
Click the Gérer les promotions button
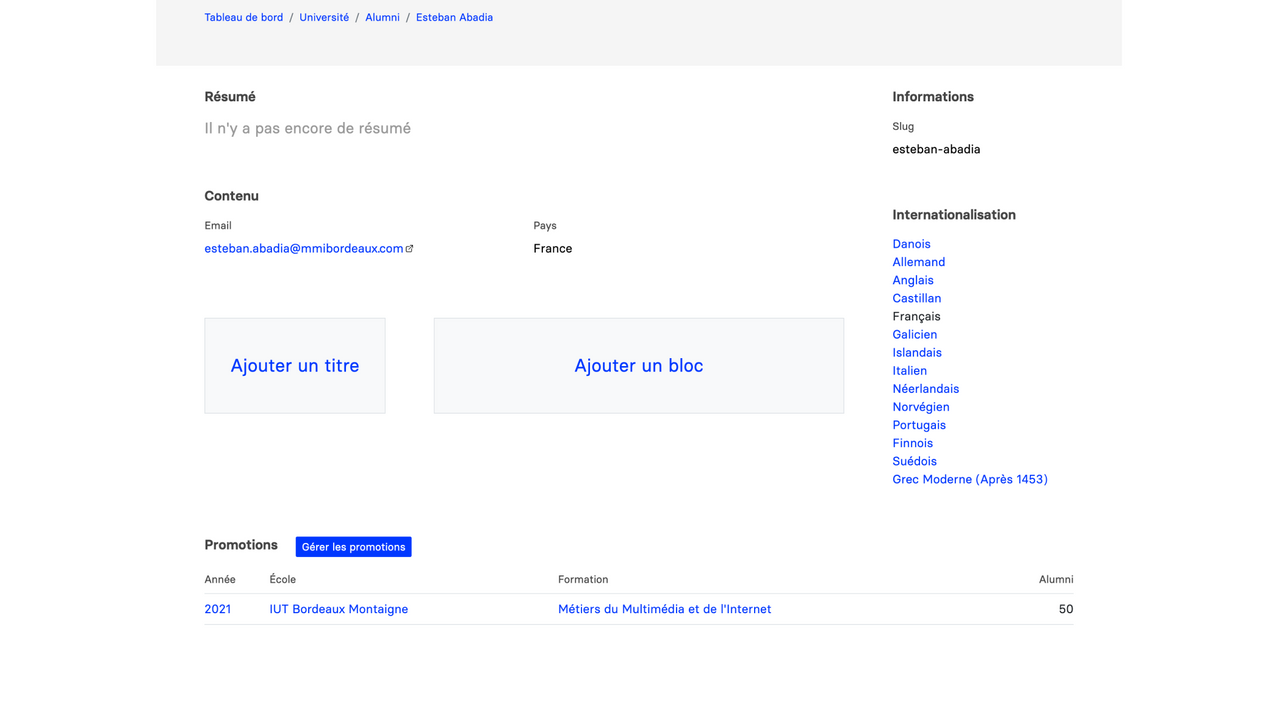click(x=353, y=547)
